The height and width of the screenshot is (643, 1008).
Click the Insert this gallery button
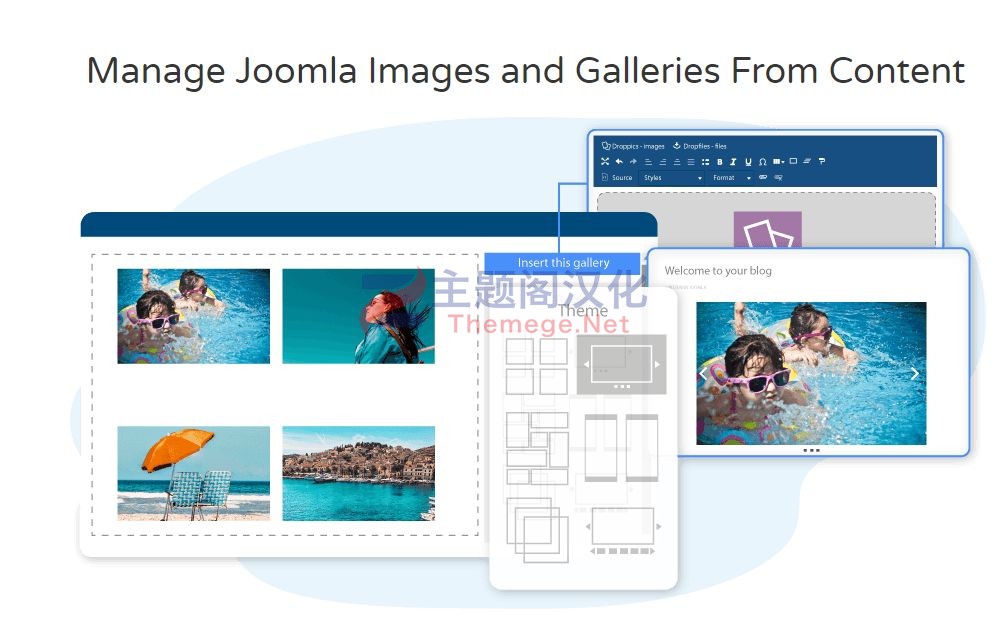tap(563, 262)
